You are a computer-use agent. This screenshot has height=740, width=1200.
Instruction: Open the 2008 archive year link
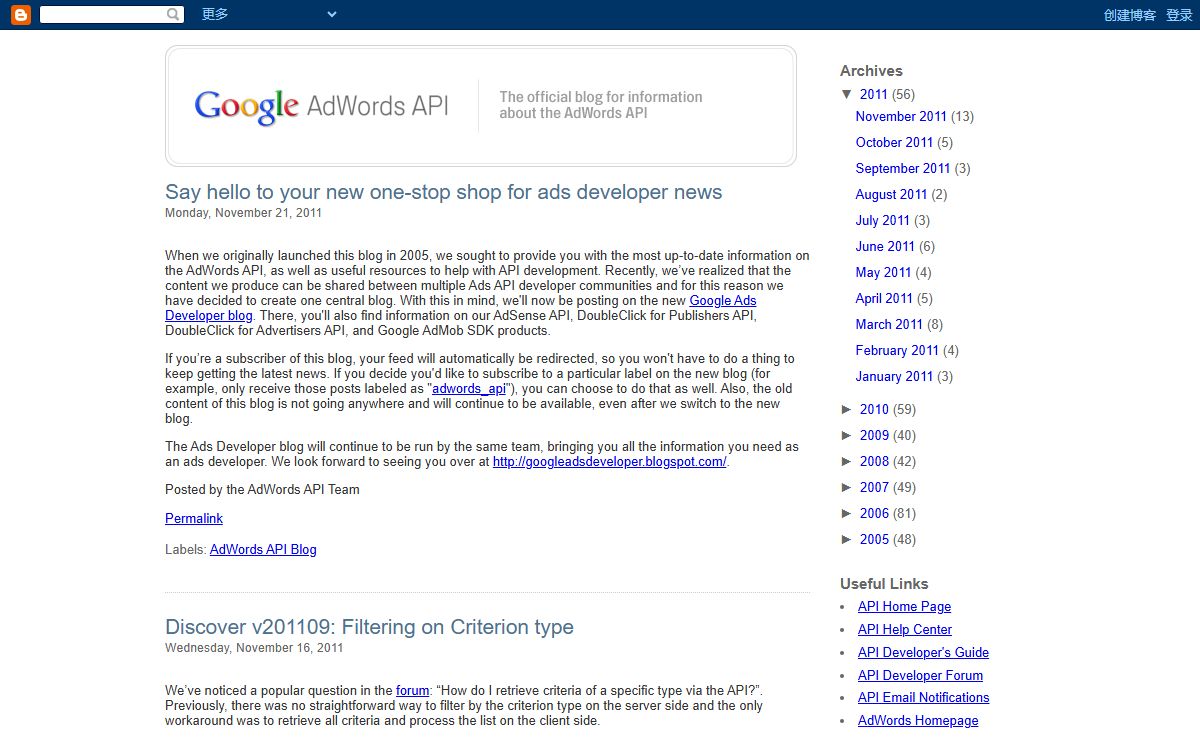coord(874,461)
